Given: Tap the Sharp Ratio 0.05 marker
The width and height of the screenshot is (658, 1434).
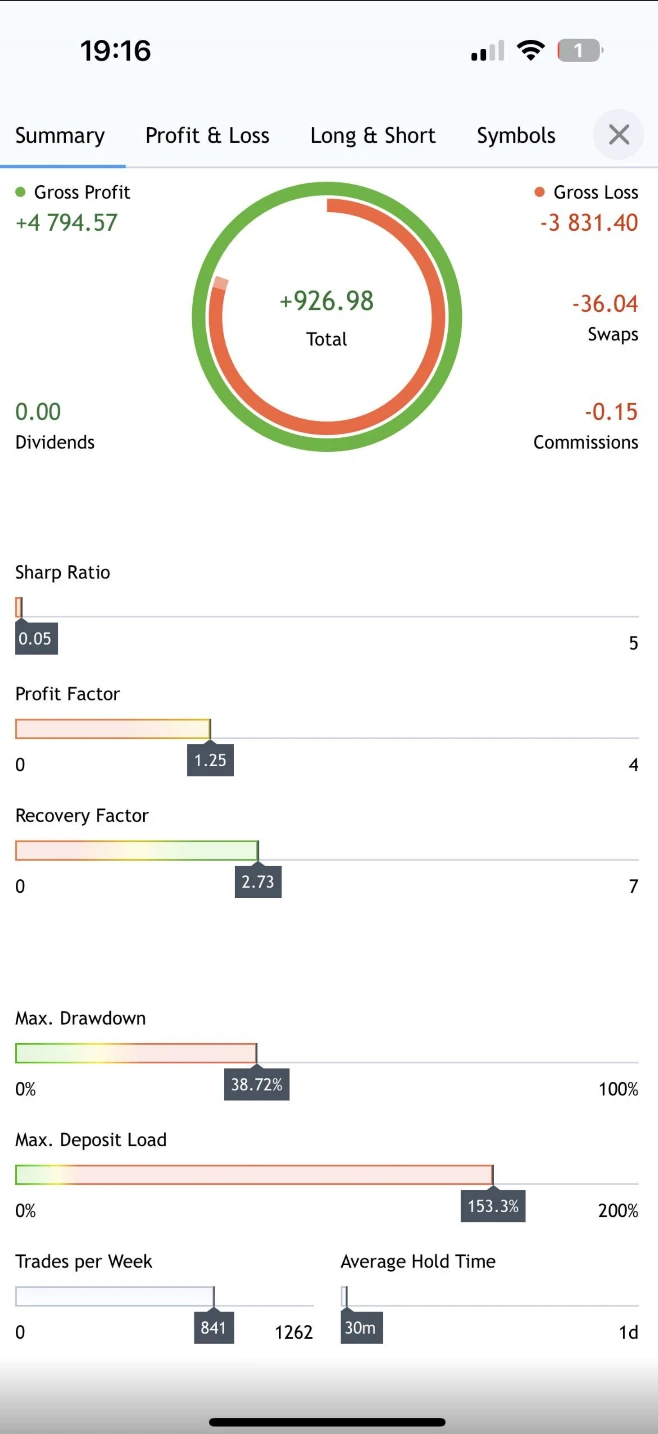Looking at the screenshot, I should coord(36,639).
